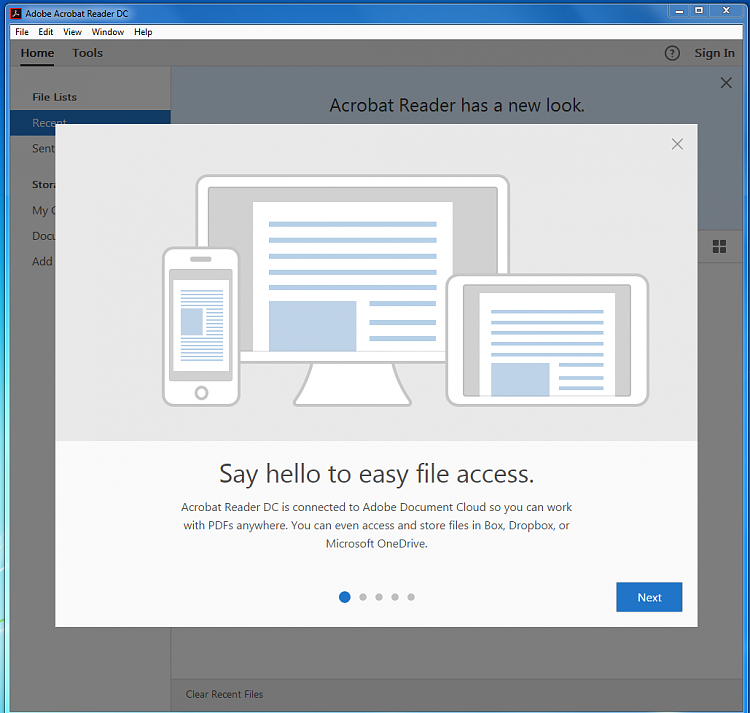This screenshot has height=713, width=750.
Task: Minimize the Adobe Acrobat Reader DC window
Action: click(679, 11)
